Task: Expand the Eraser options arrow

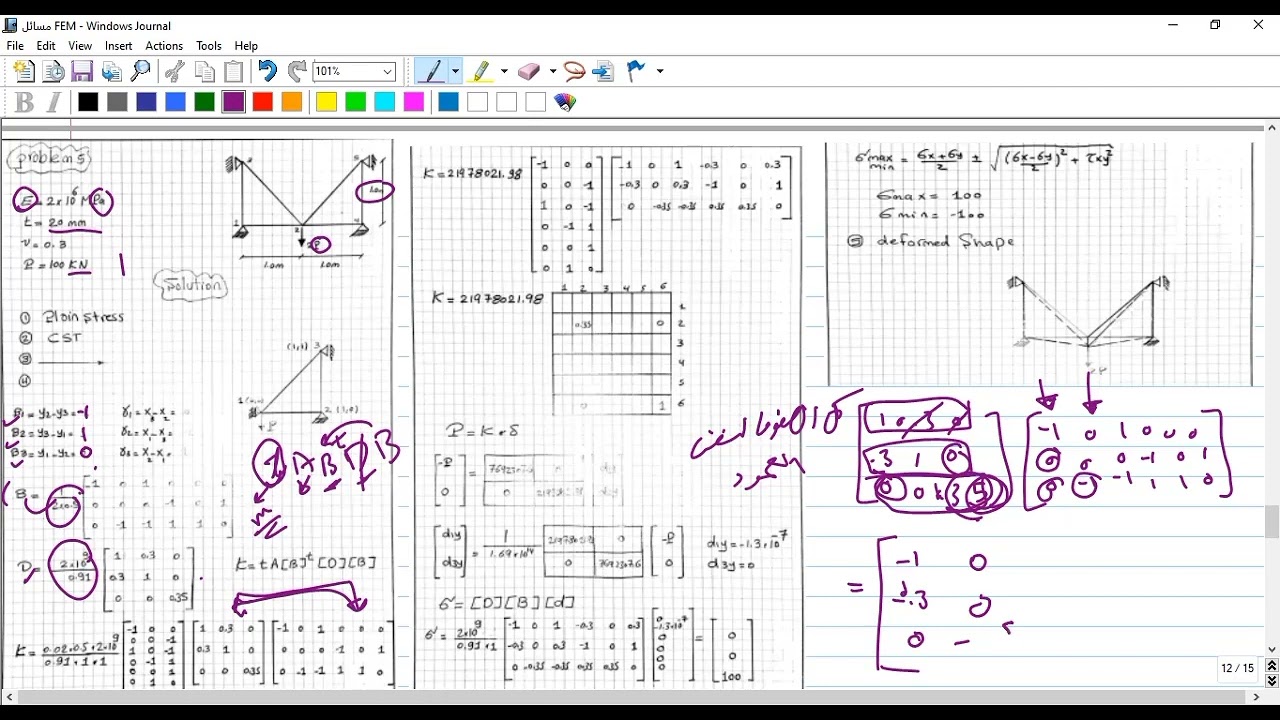Action: pos(552,71)
